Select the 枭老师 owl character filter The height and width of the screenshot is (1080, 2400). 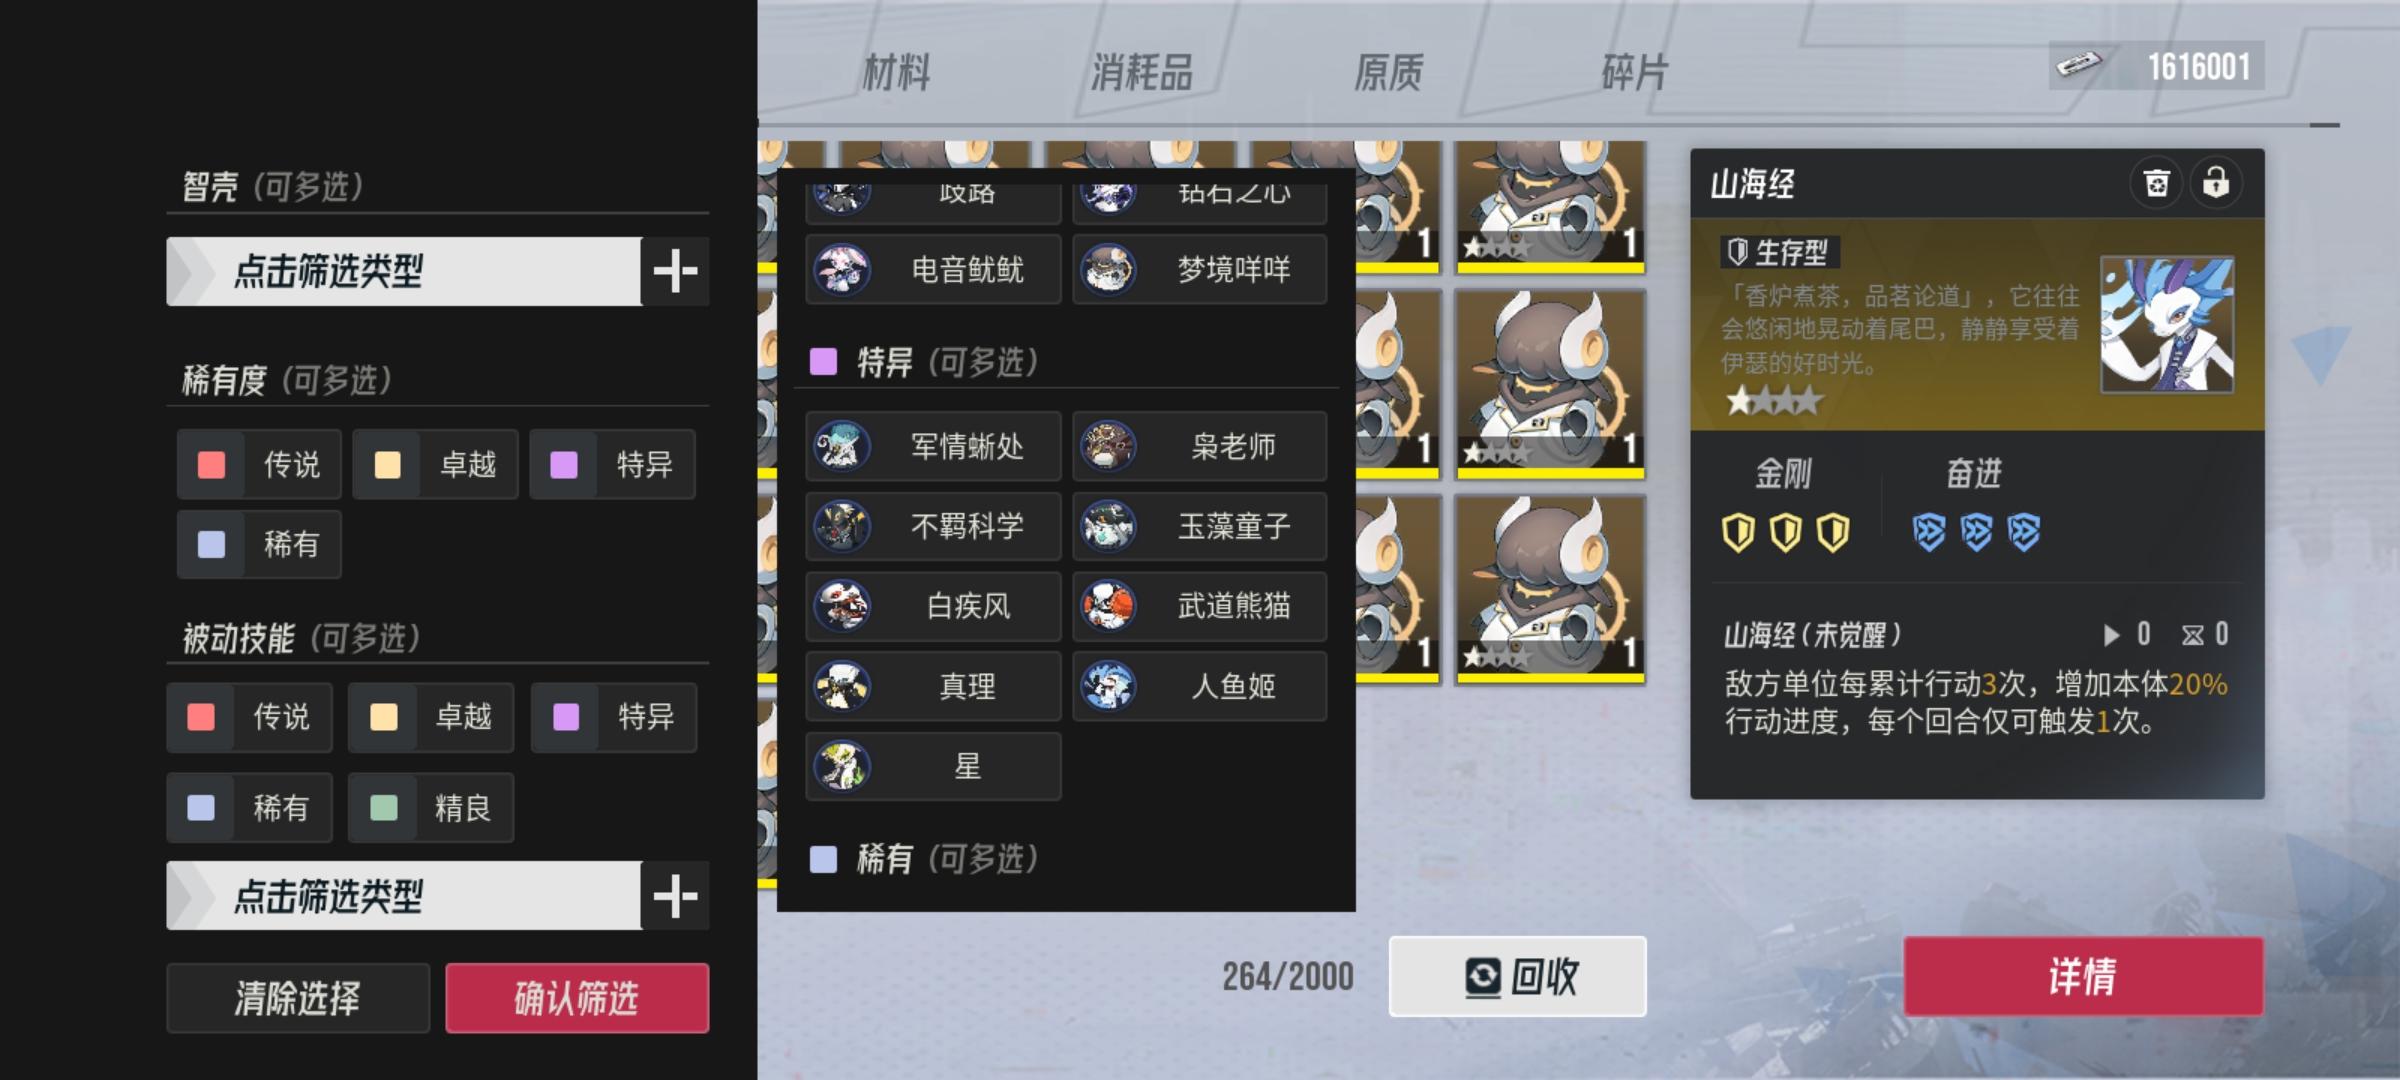tap(1200, 446)
